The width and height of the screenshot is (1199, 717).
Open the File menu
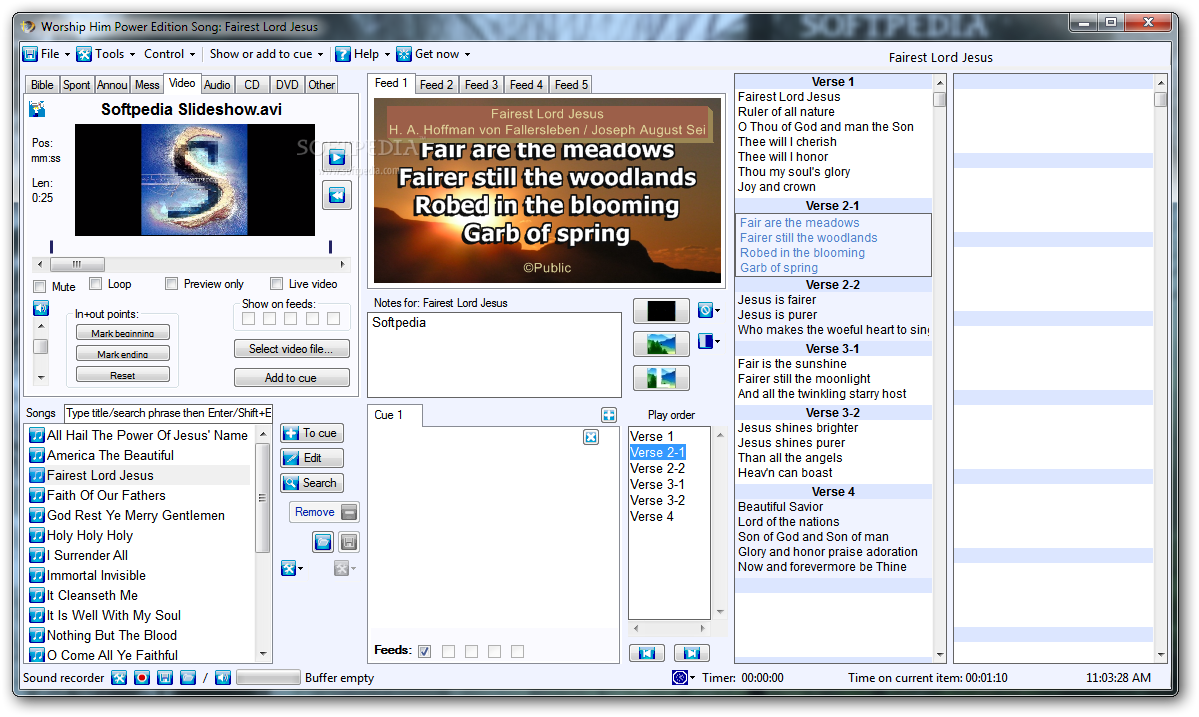pos(47,54)
